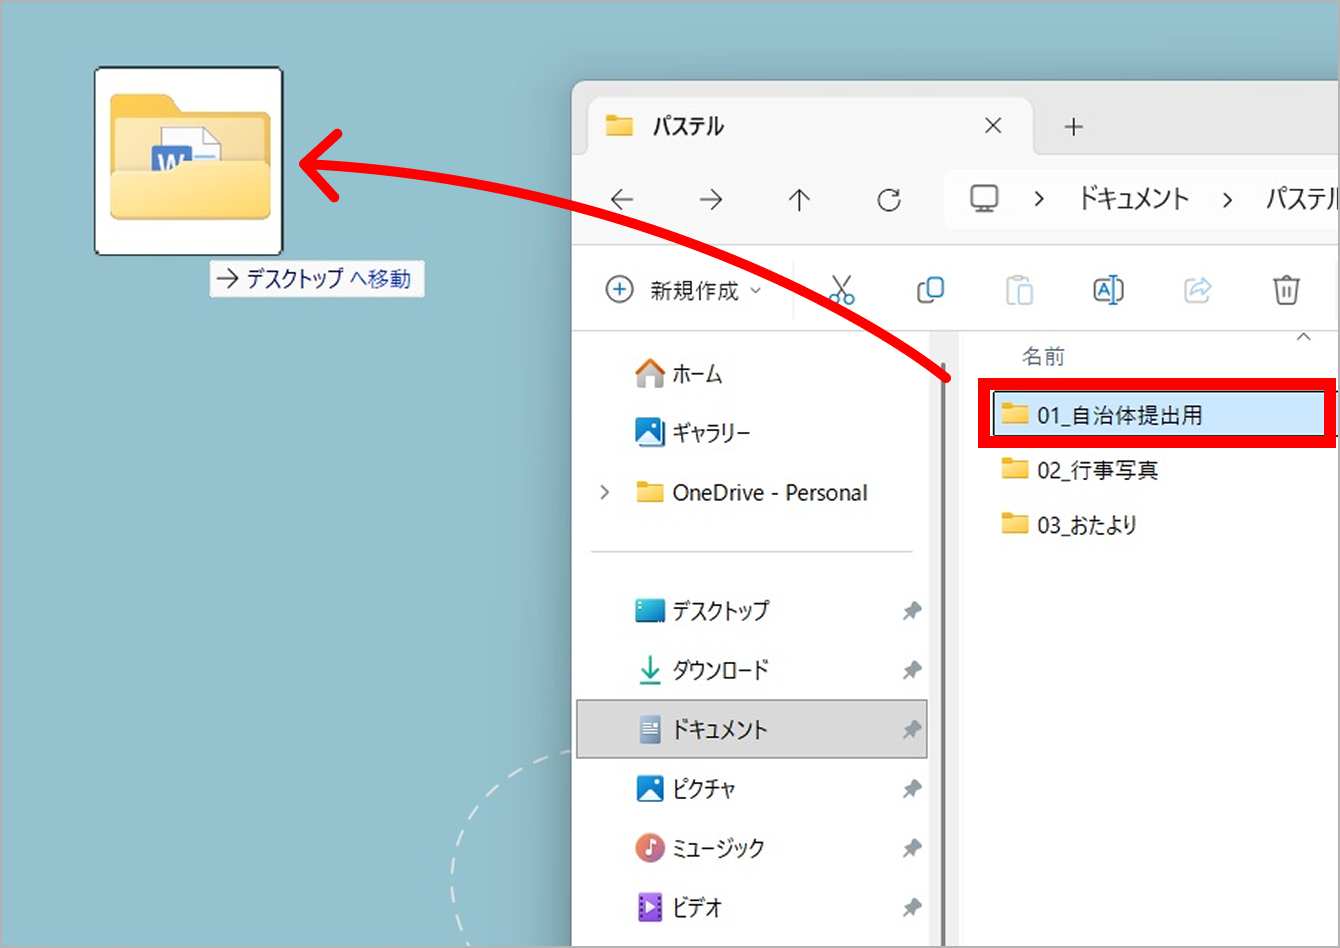
Task: Expand the chevron before ドキュメント in address bar
Action: 1039,199
